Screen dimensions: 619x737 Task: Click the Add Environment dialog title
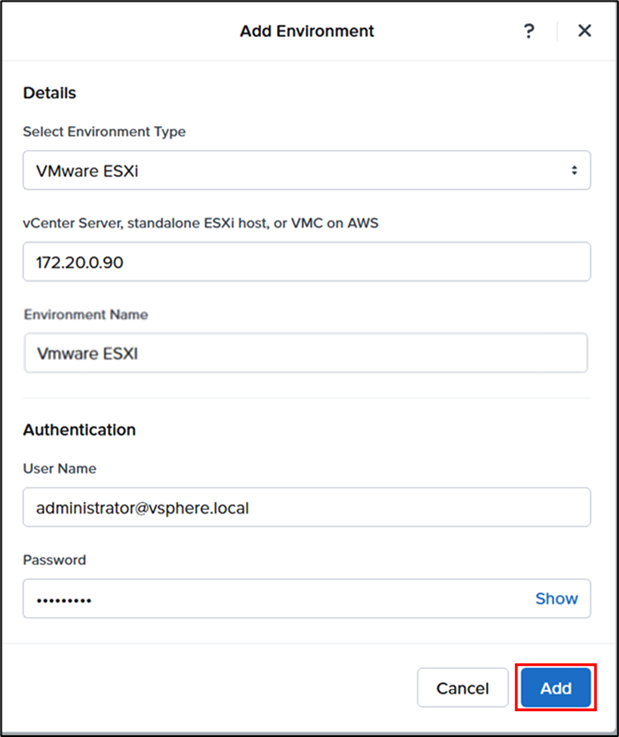(307, 31)
